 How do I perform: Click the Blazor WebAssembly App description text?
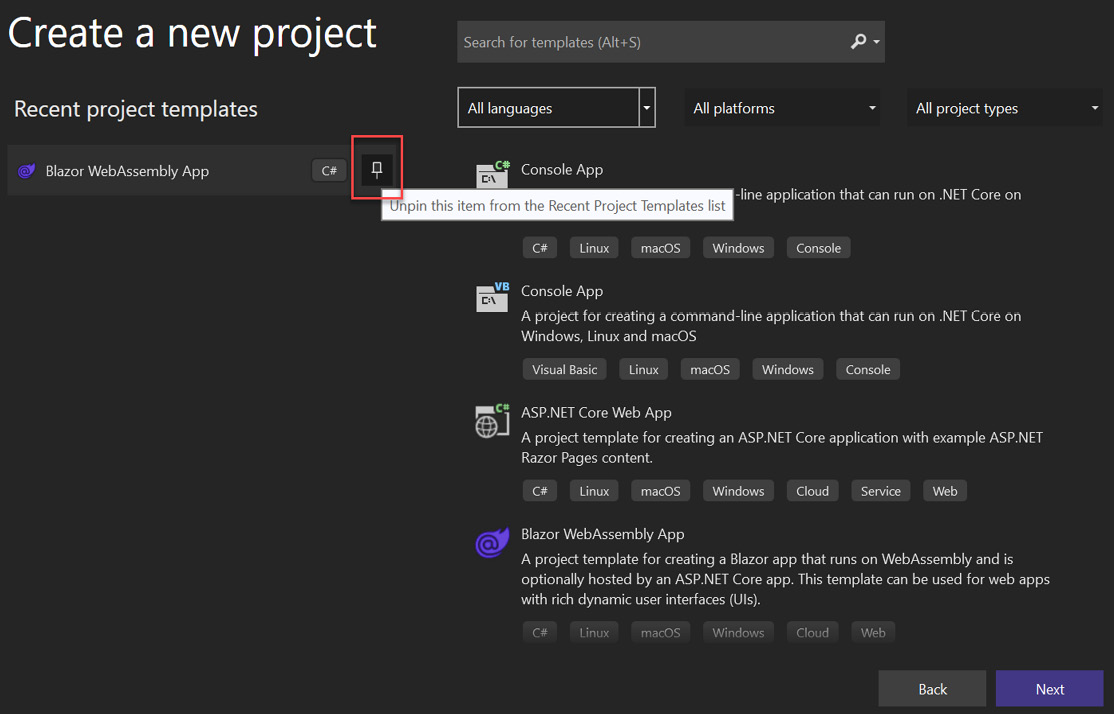click(x=785, y=579)
